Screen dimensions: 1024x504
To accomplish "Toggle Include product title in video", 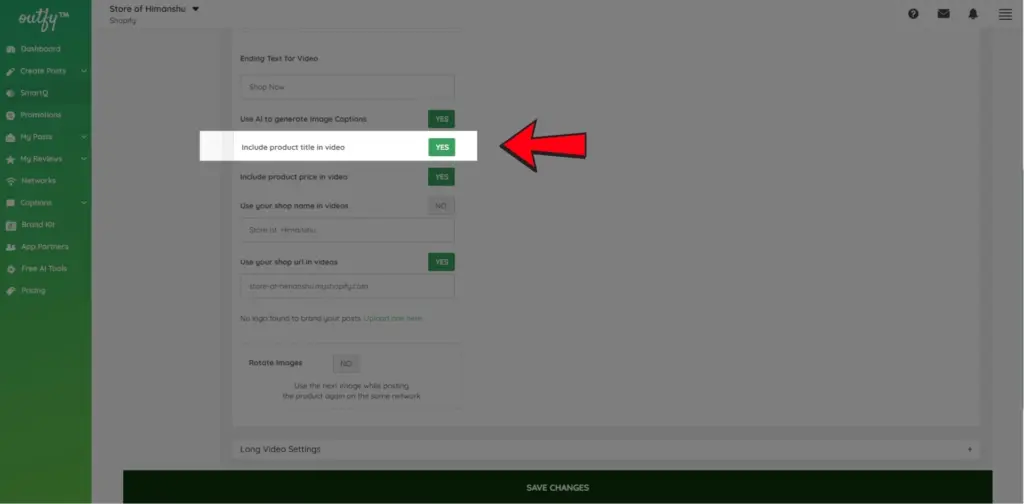I will click(x=441, y=147).
